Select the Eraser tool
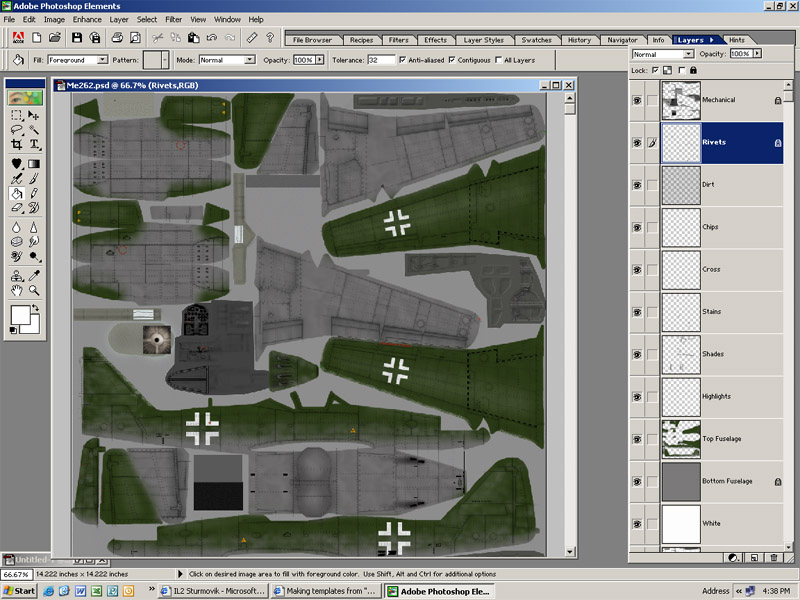Screen dimensions: 800x600 coord(16,208)
